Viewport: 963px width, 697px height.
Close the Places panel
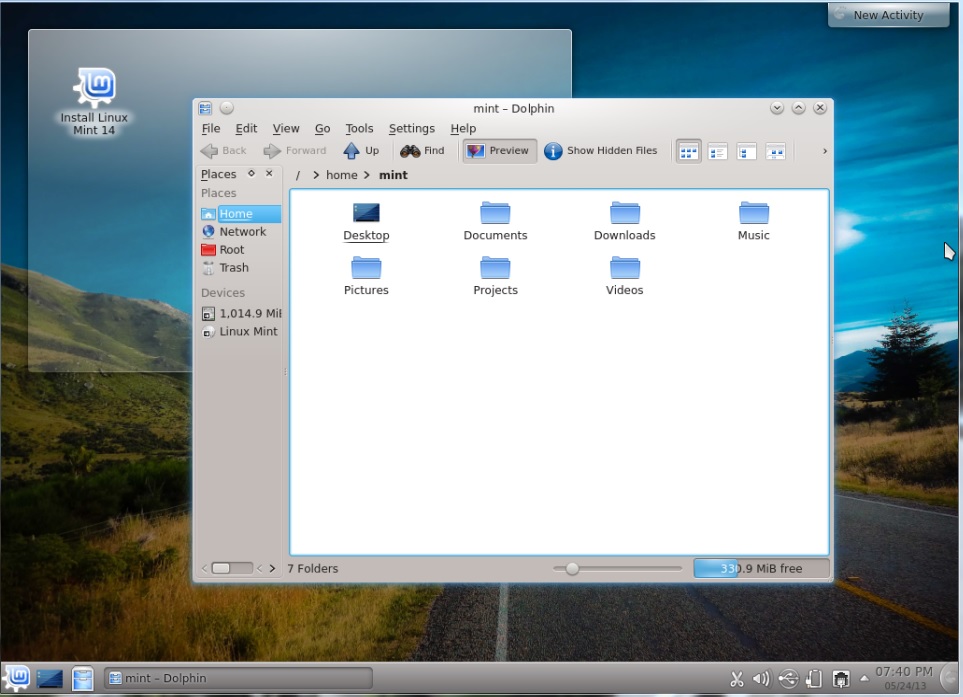tap(269, 174)
